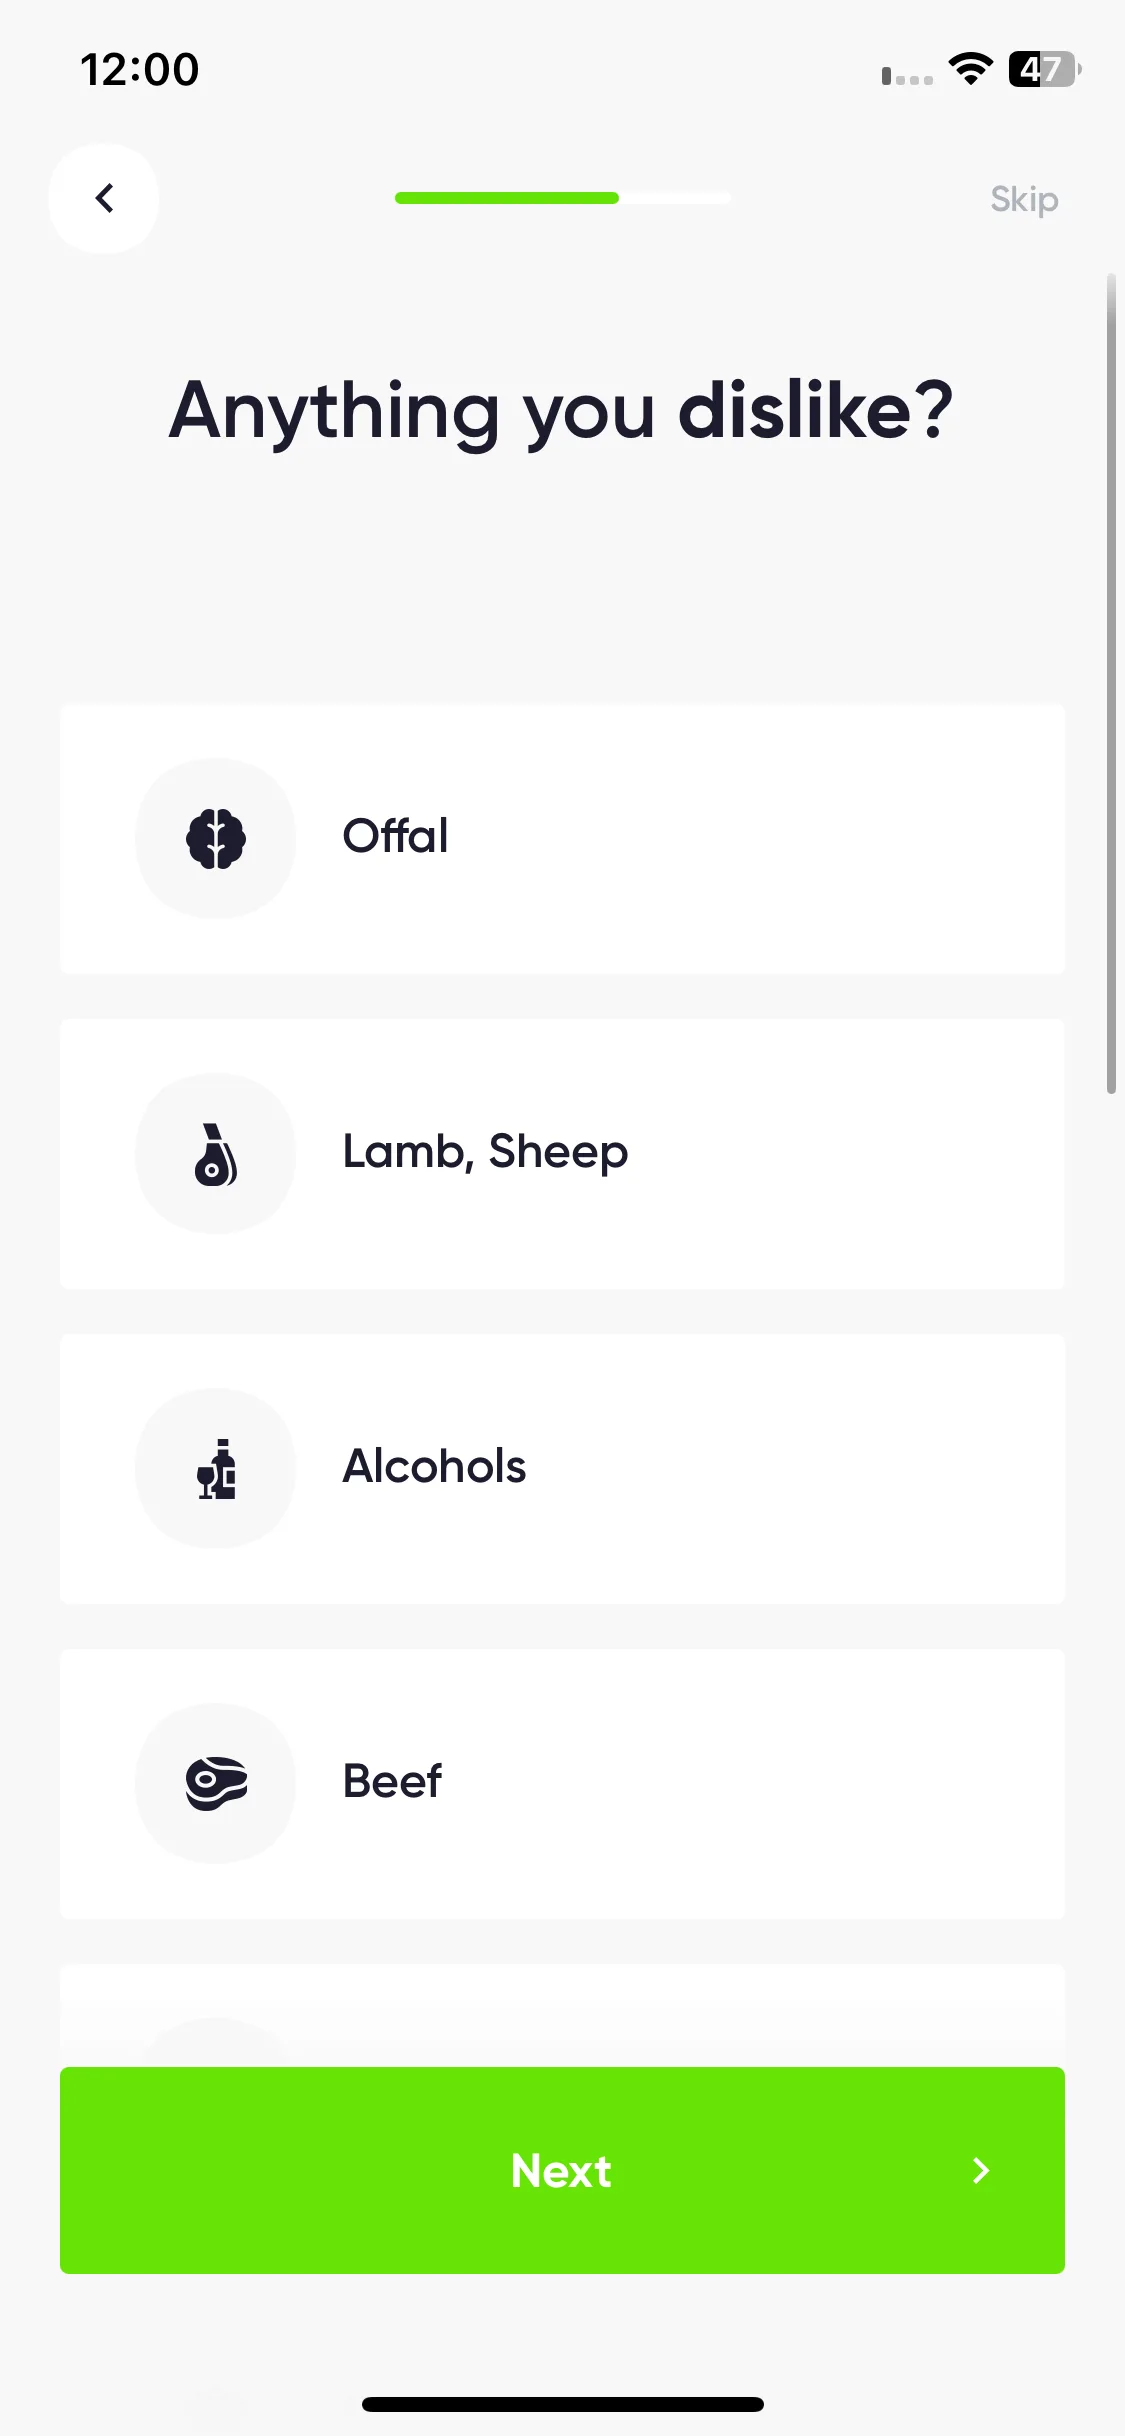1125x2436 pixels.
Task: Tap the back arrow button
Action: (104, 198)
